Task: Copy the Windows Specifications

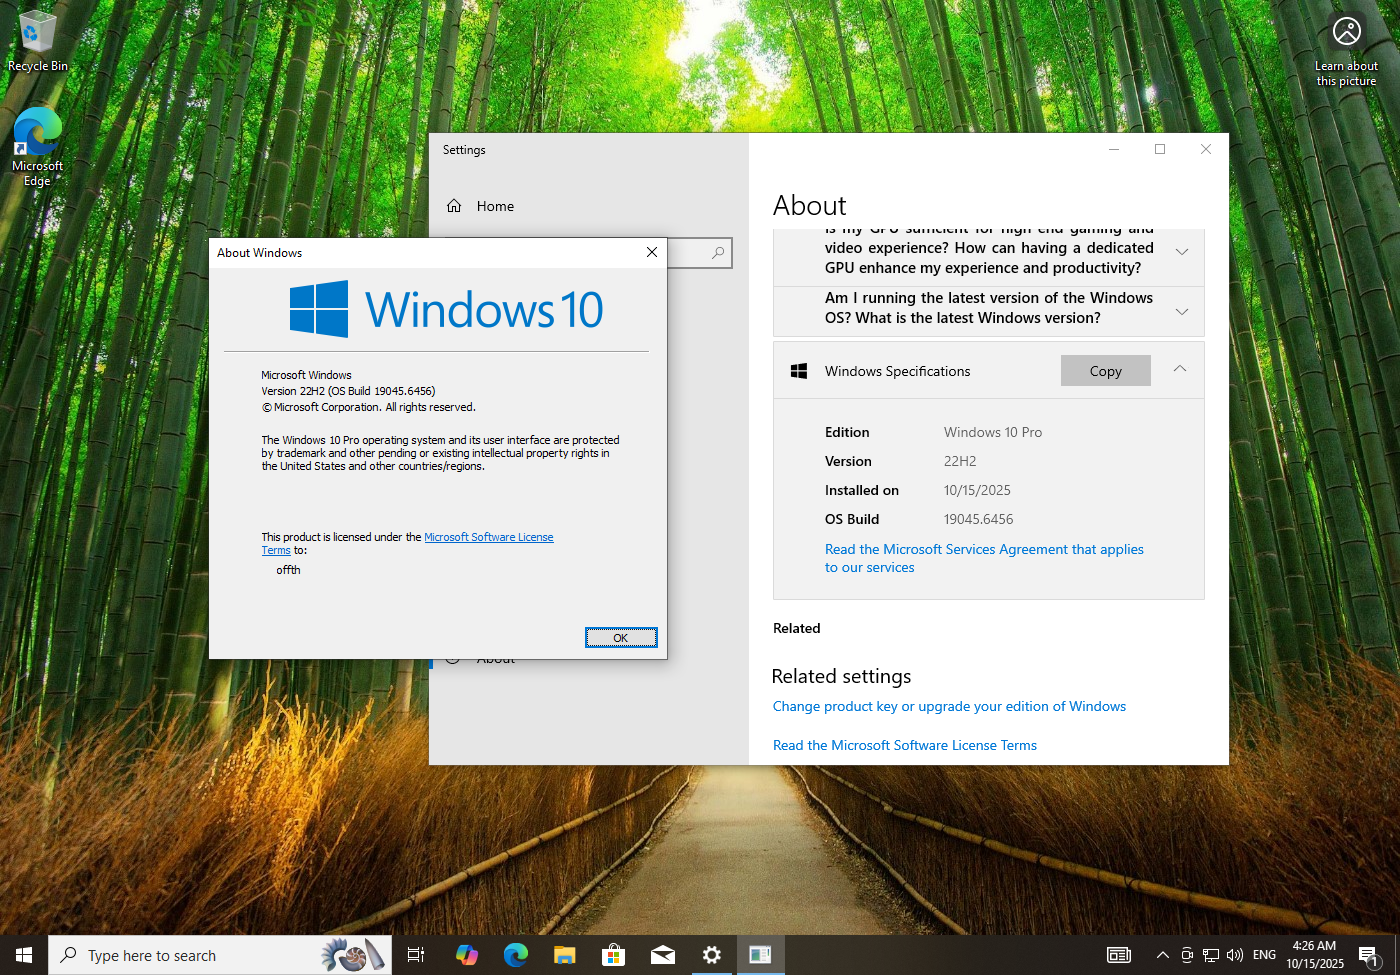Action: (1105, 371)
